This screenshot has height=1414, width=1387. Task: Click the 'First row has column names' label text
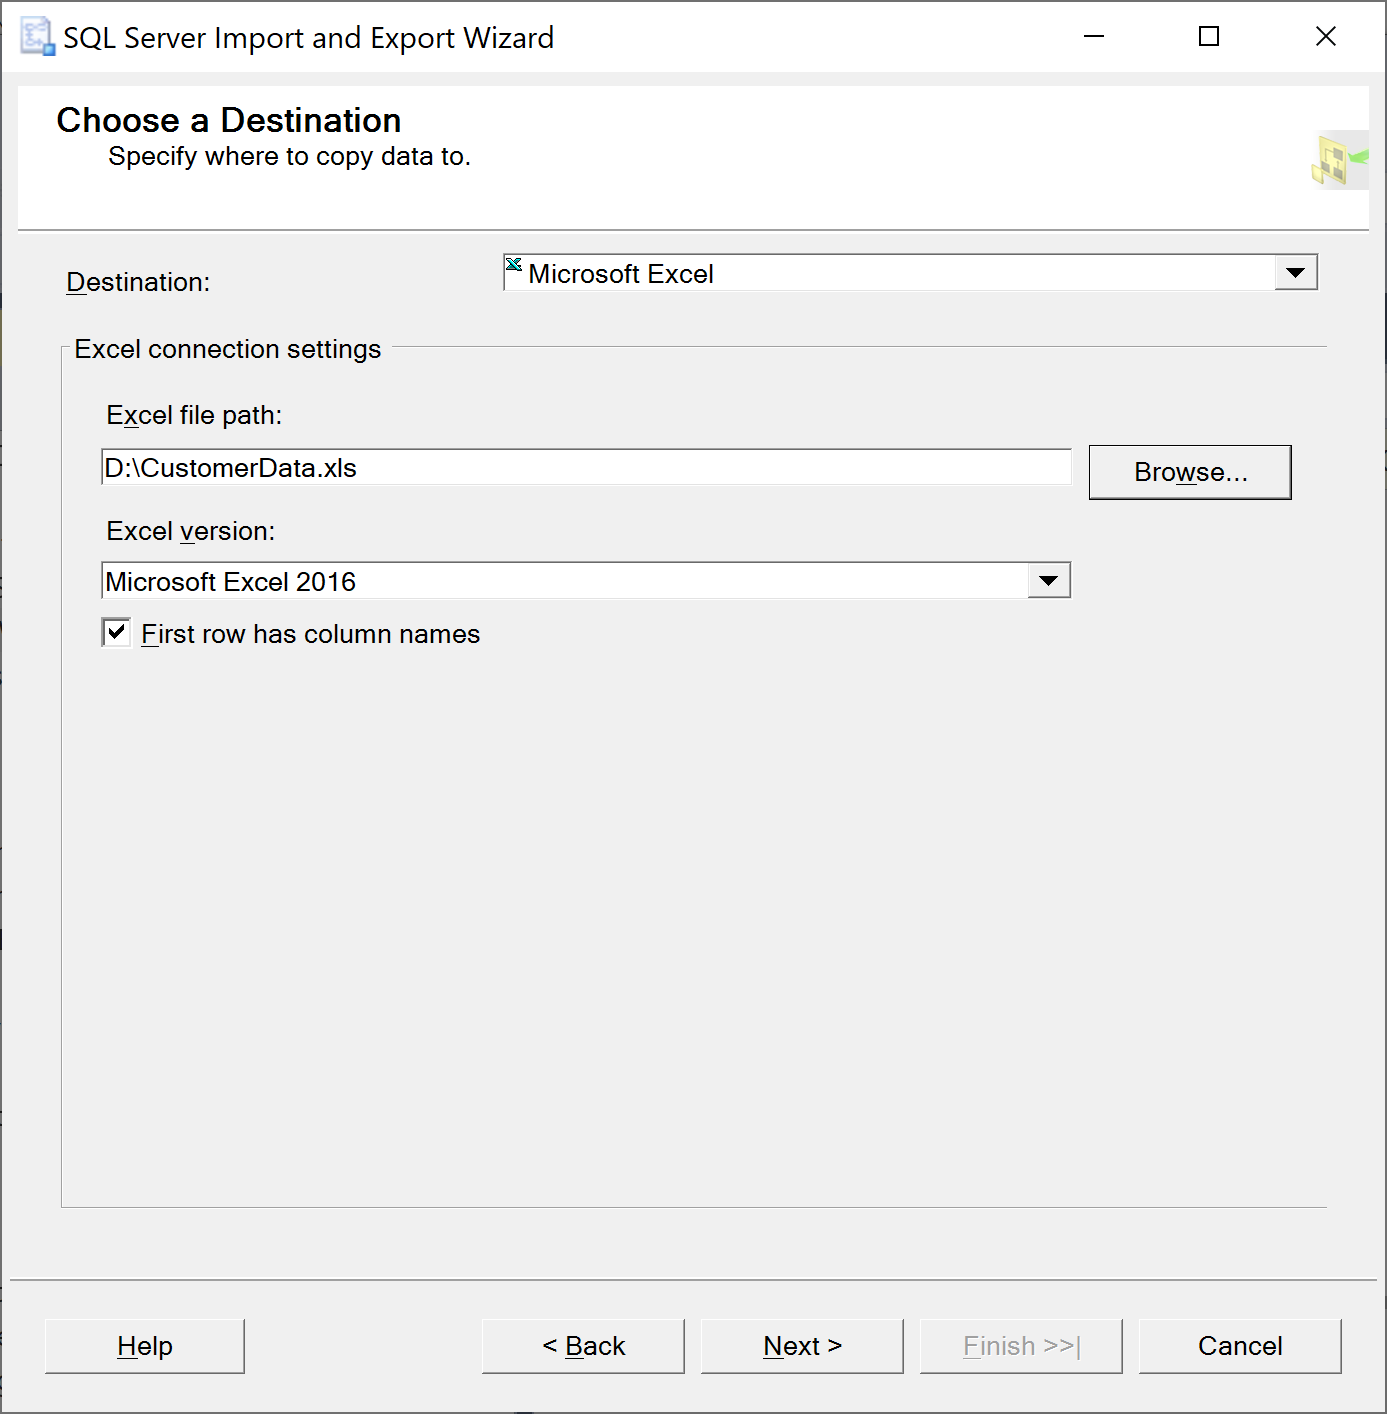[x=311, y=634]
